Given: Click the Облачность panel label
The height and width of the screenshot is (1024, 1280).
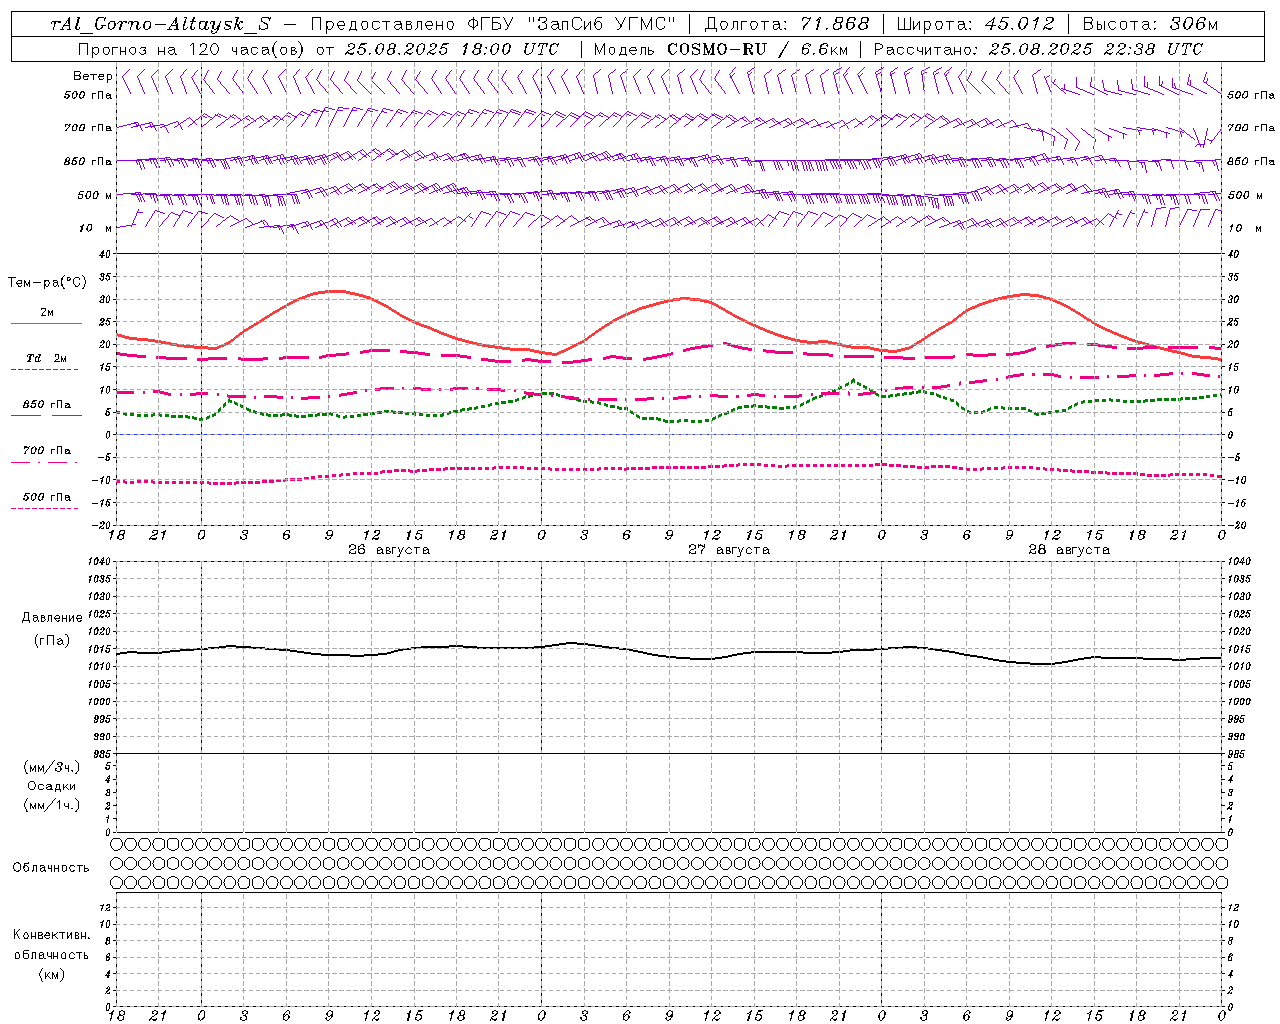Looking at the screenshot, I should [x=51, y=867].
